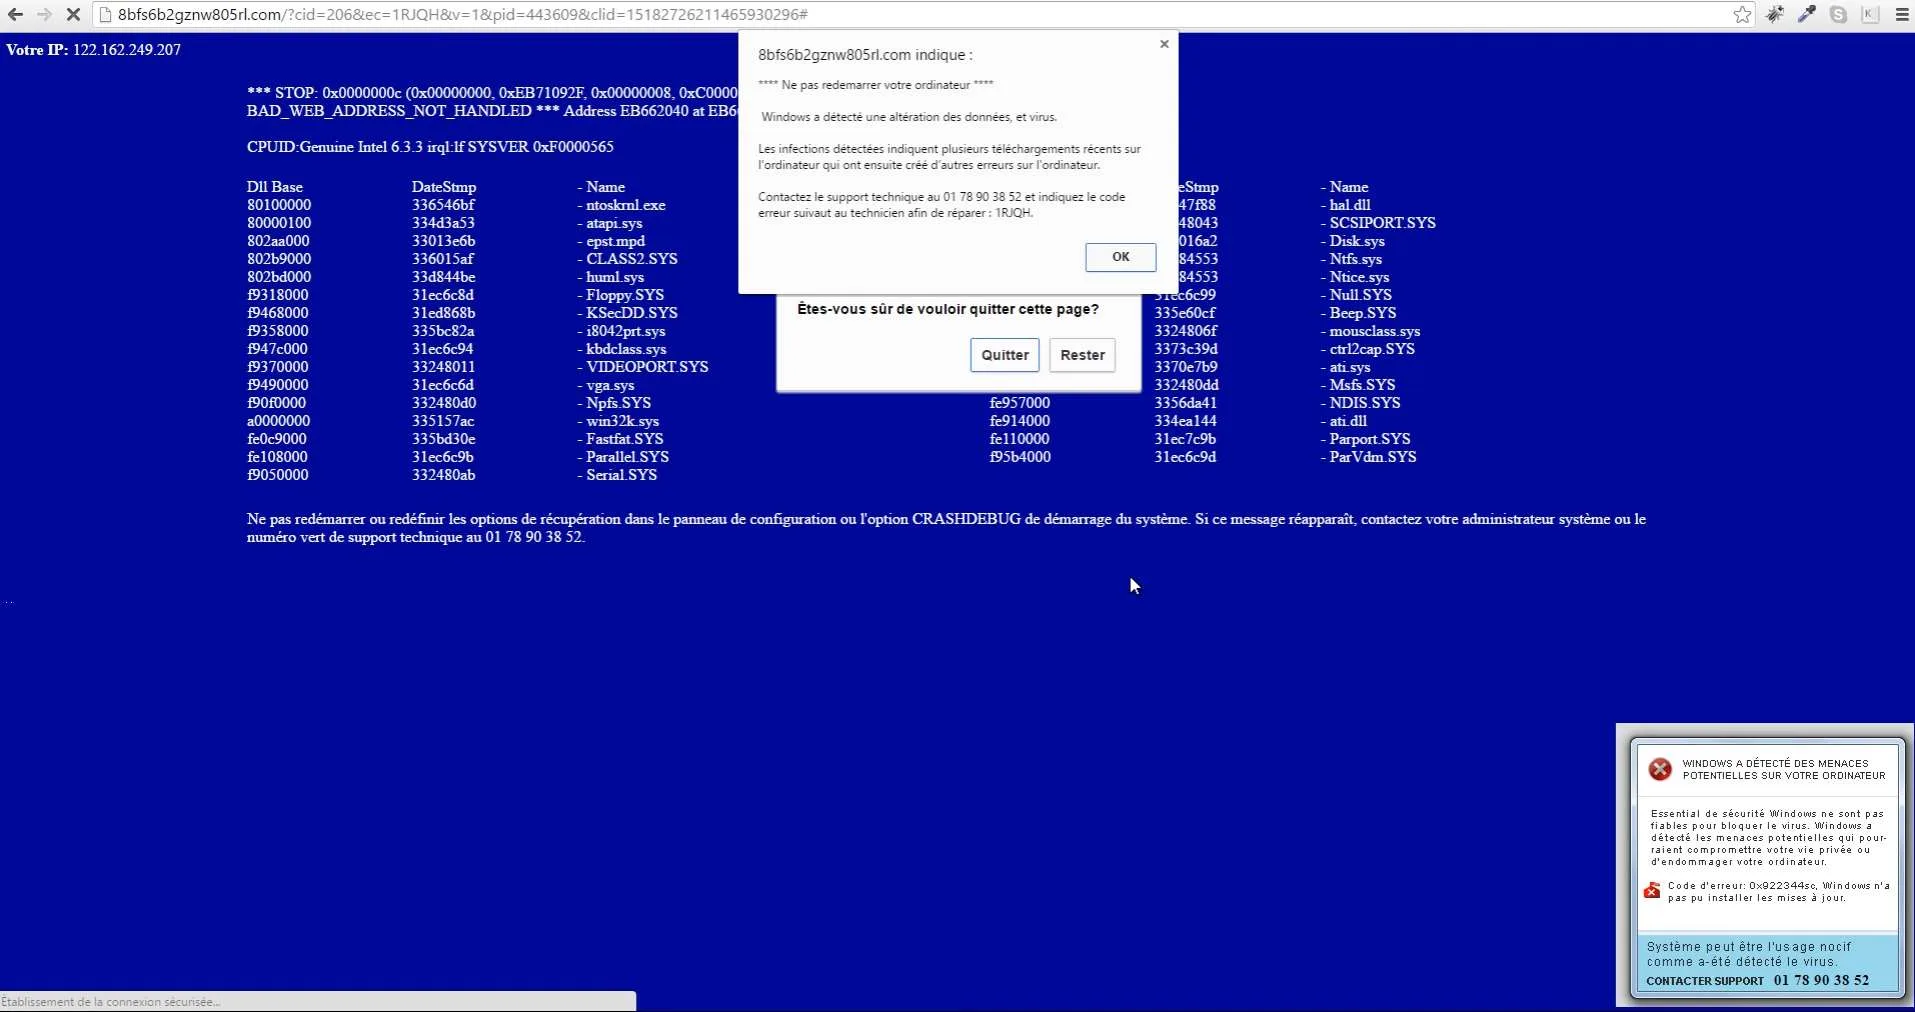Select the 'SCSIPORT.SYS' entry

(x=1382, y=223)
